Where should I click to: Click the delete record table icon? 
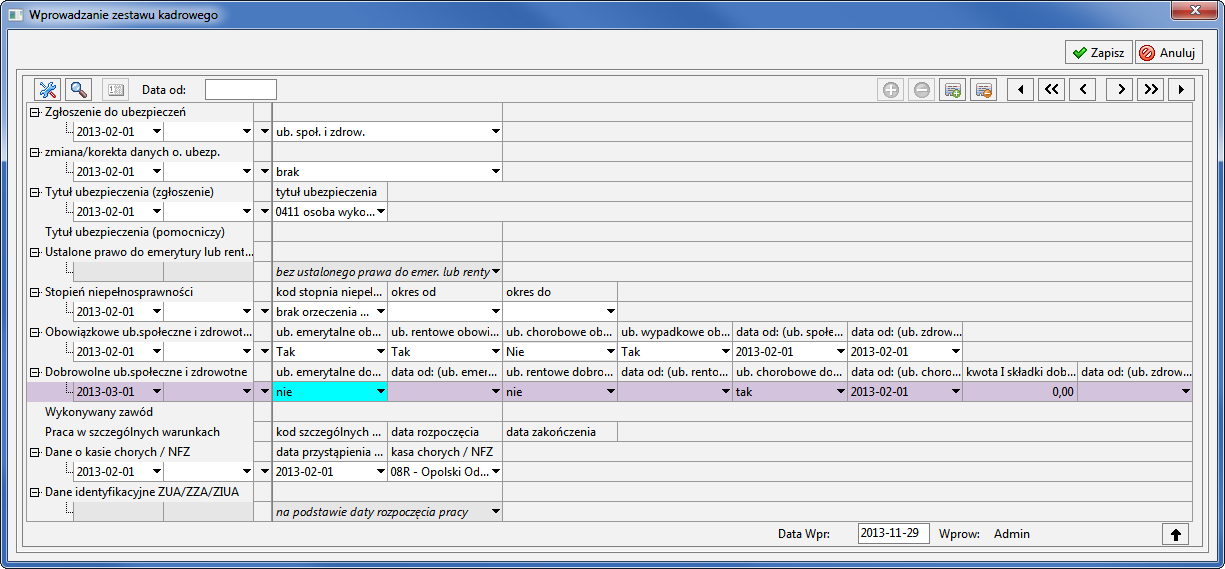coord(984,90)
